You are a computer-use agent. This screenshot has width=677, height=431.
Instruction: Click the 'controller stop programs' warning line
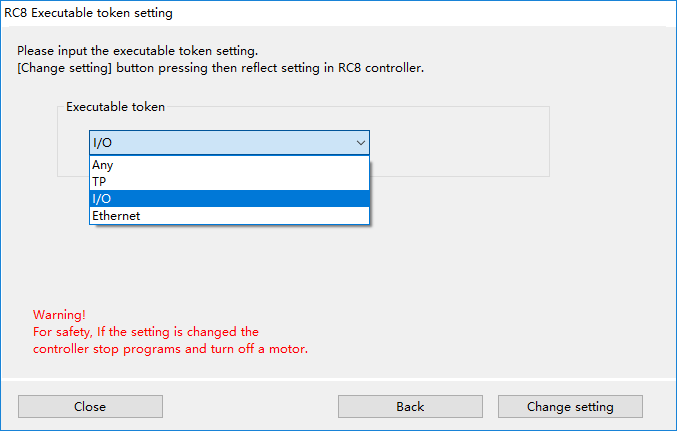pyautogui.click(x=171, y=349)
